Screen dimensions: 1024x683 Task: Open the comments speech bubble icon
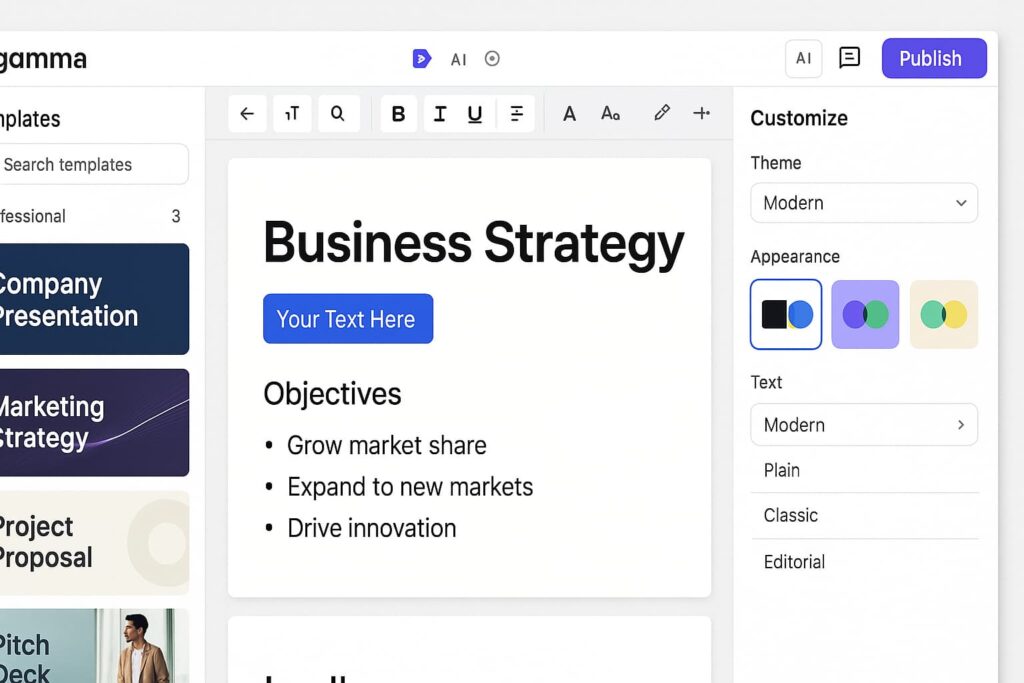[849, 58]
